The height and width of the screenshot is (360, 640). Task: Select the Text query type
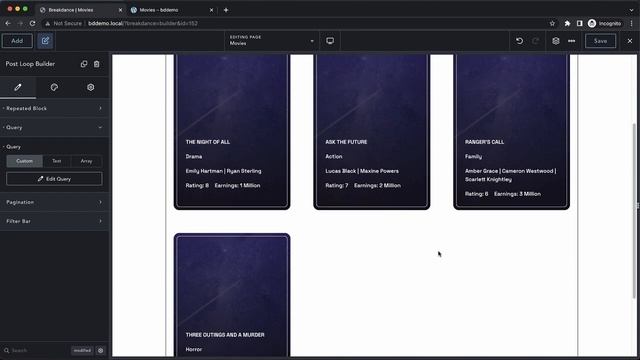click(57, 161)
